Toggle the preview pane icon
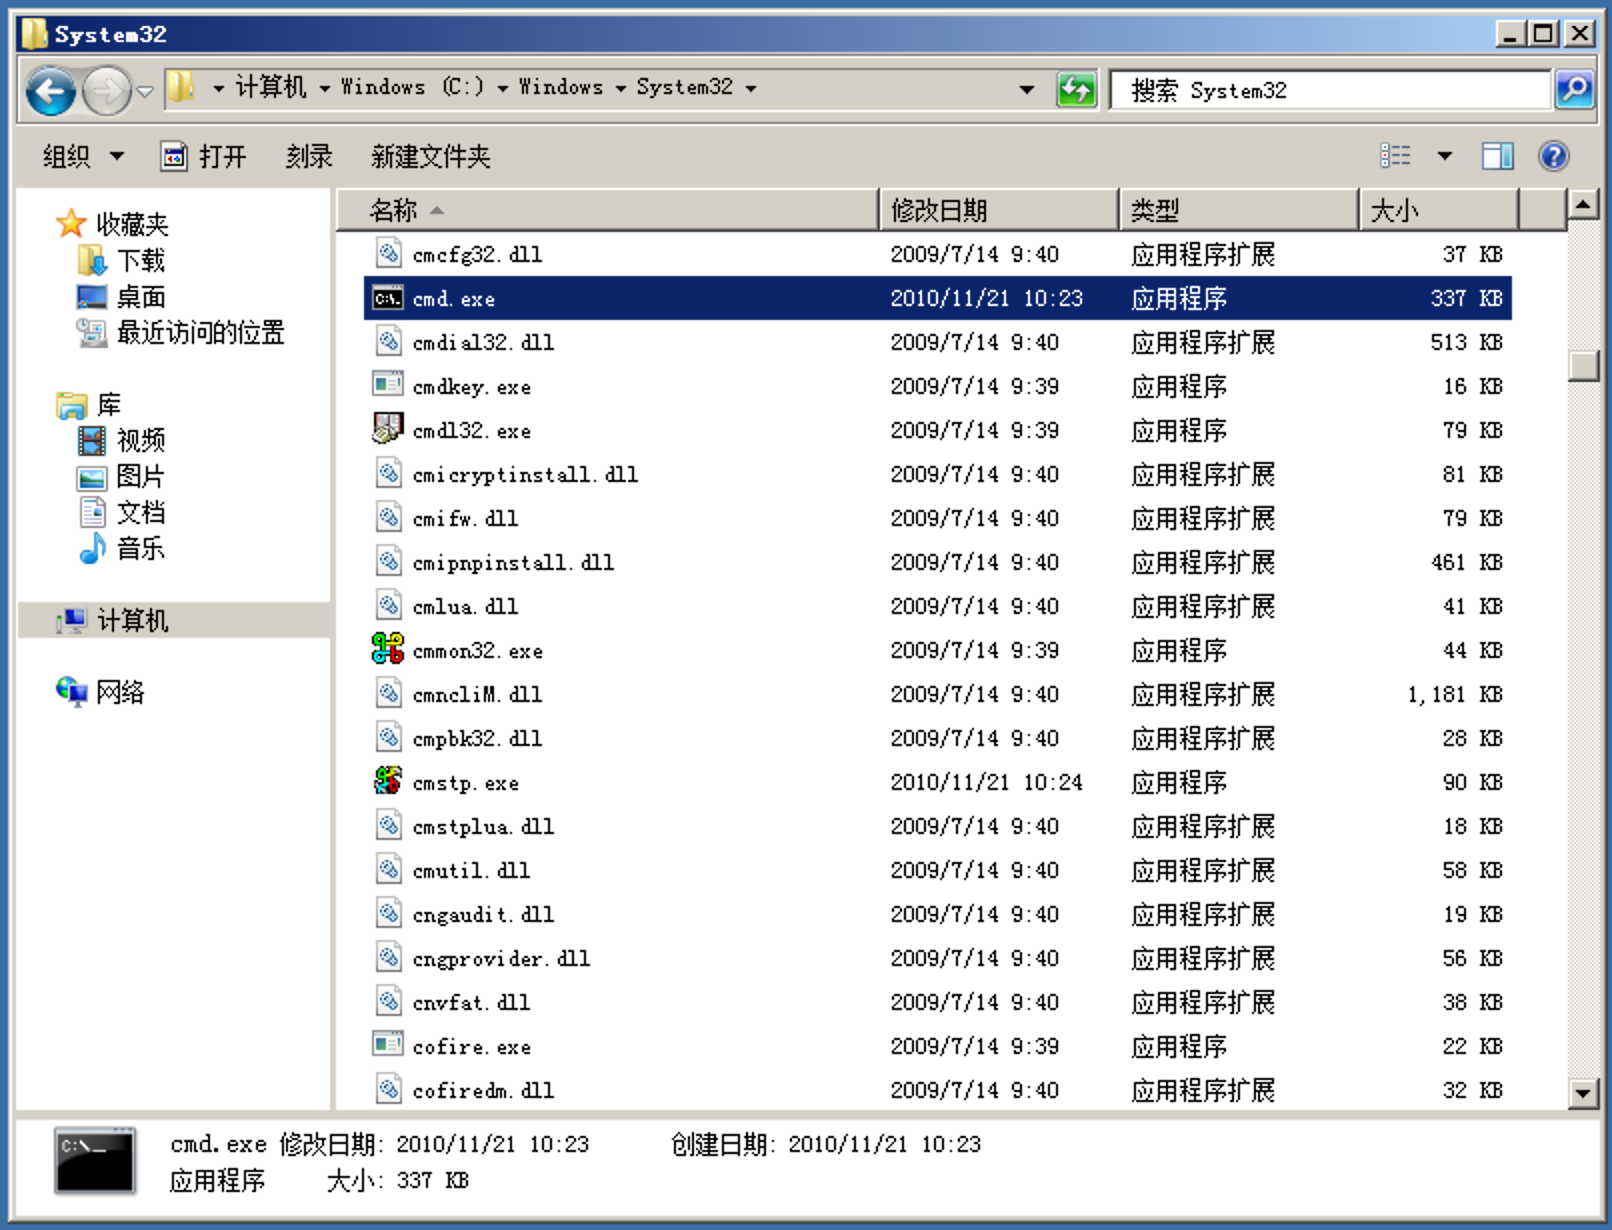 tap(1497, 155)
